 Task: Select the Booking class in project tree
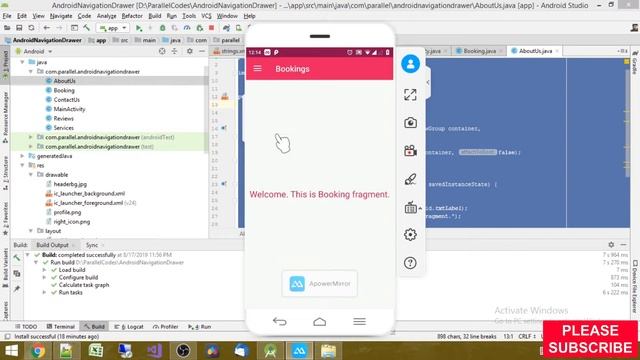[64, 90]
